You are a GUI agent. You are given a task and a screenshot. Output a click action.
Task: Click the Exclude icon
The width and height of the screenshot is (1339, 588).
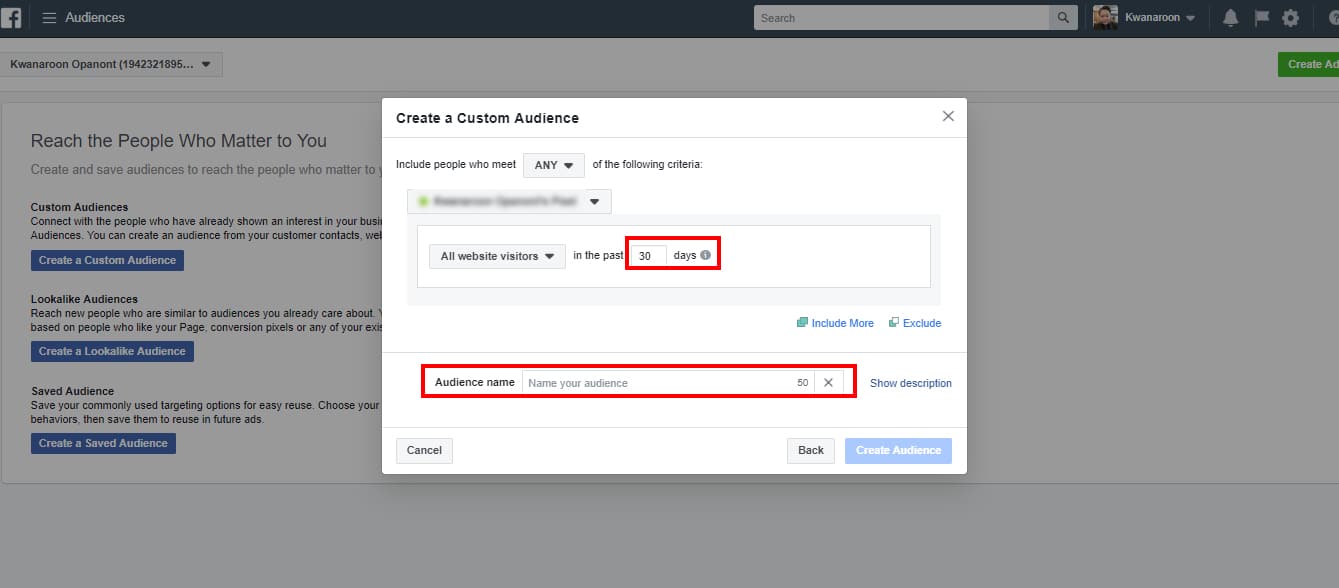894,323
